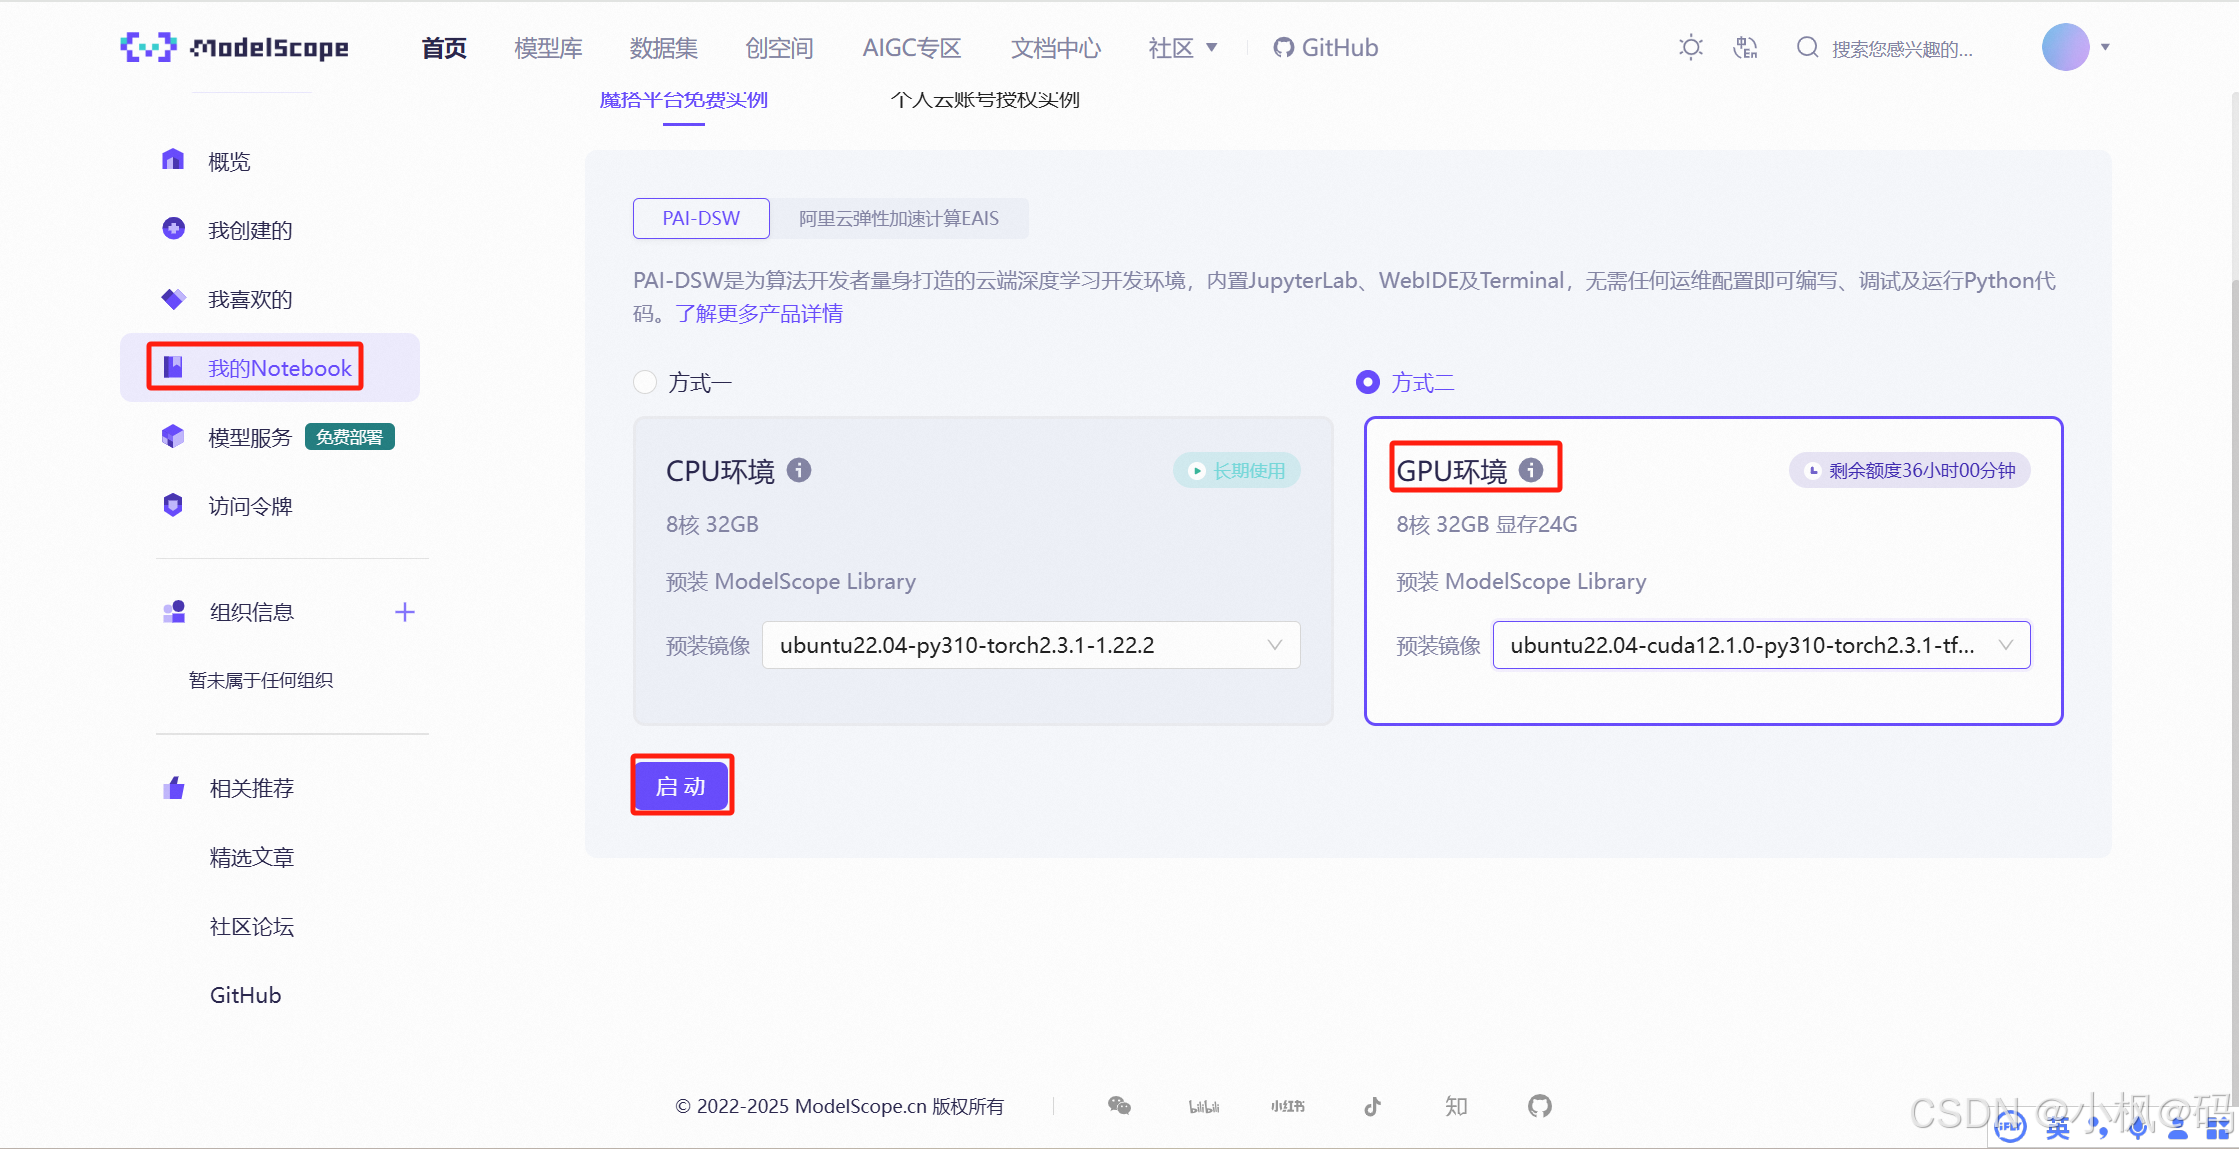Select the 方式一 radio button
The width and height of the screenshot is (2239, 1149).
645,382
